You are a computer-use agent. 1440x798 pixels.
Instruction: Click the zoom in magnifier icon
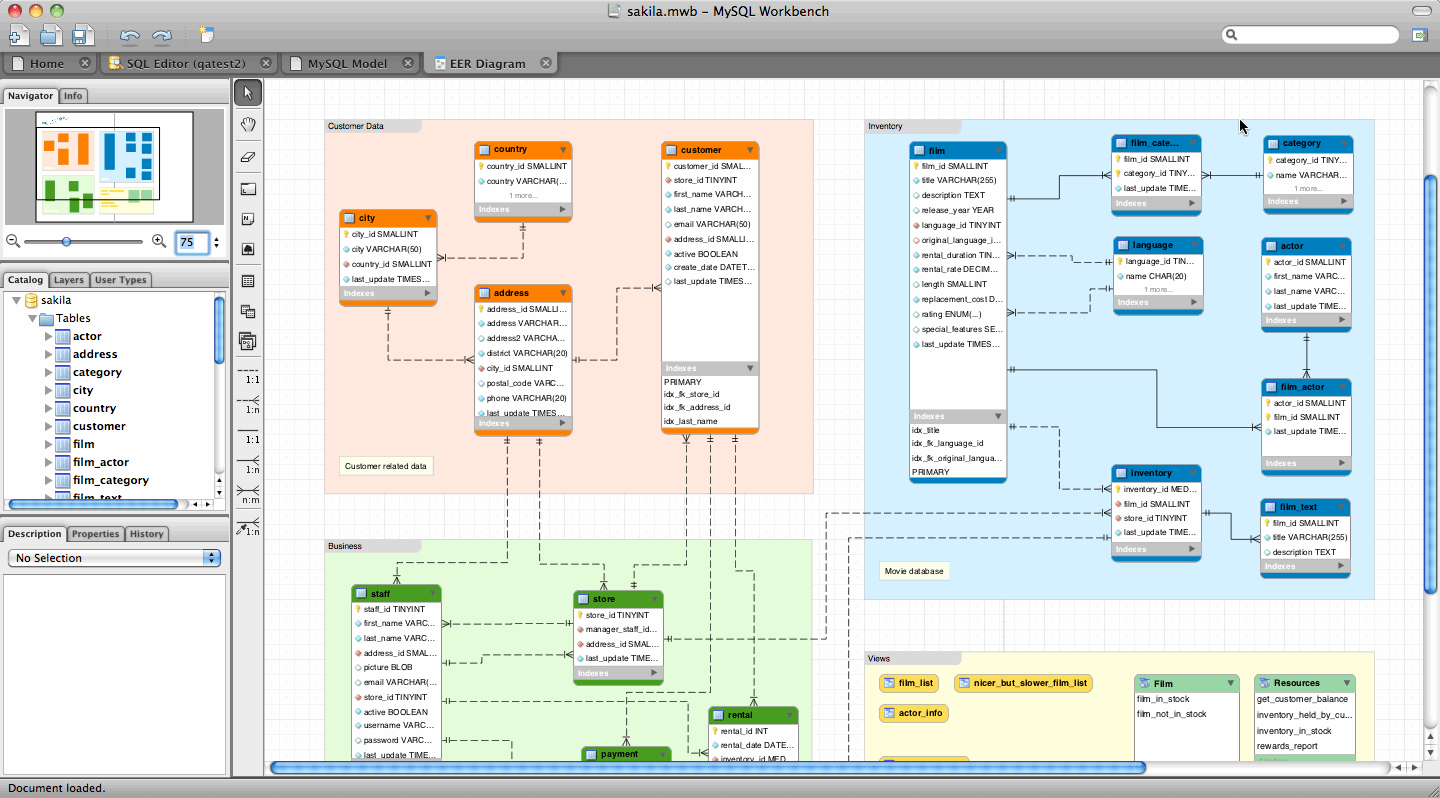(x=159, y=241)
